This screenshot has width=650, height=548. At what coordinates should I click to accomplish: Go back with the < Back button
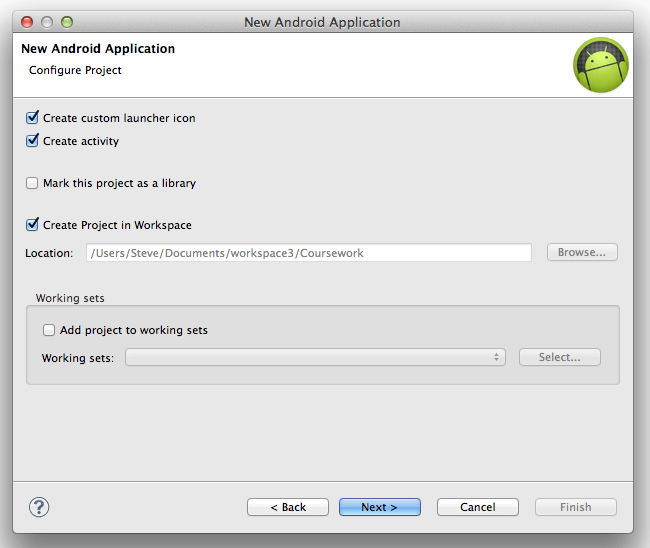(x=288, y=507)
